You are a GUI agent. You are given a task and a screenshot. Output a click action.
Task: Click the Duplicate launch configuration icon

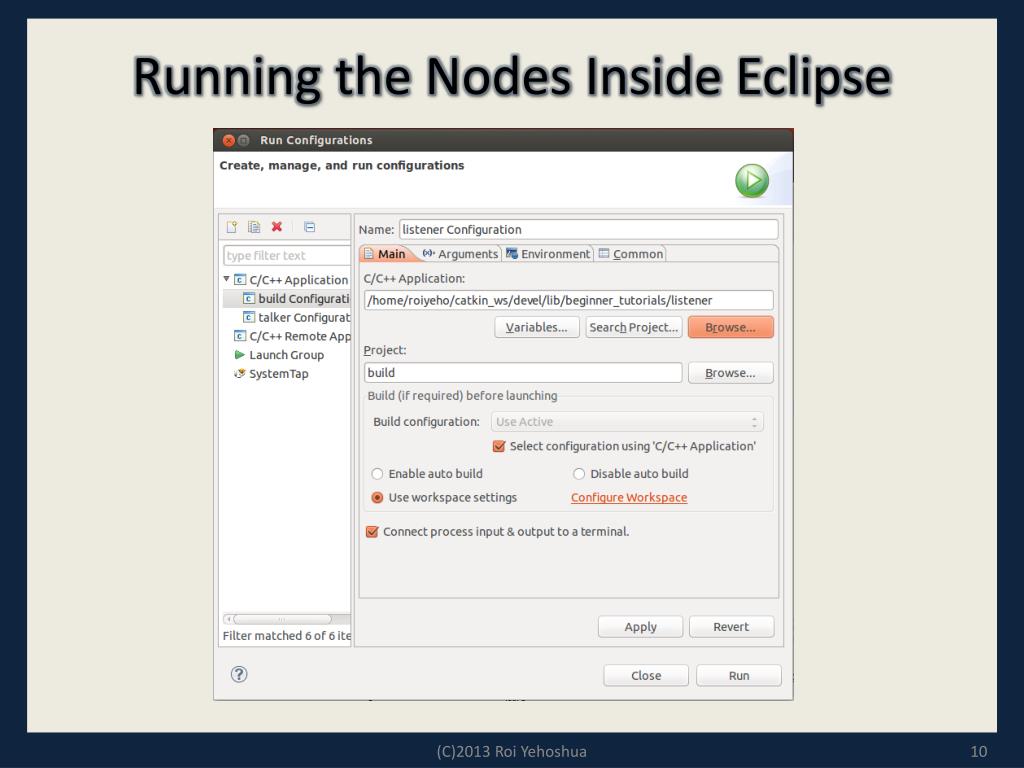[254, 227]
